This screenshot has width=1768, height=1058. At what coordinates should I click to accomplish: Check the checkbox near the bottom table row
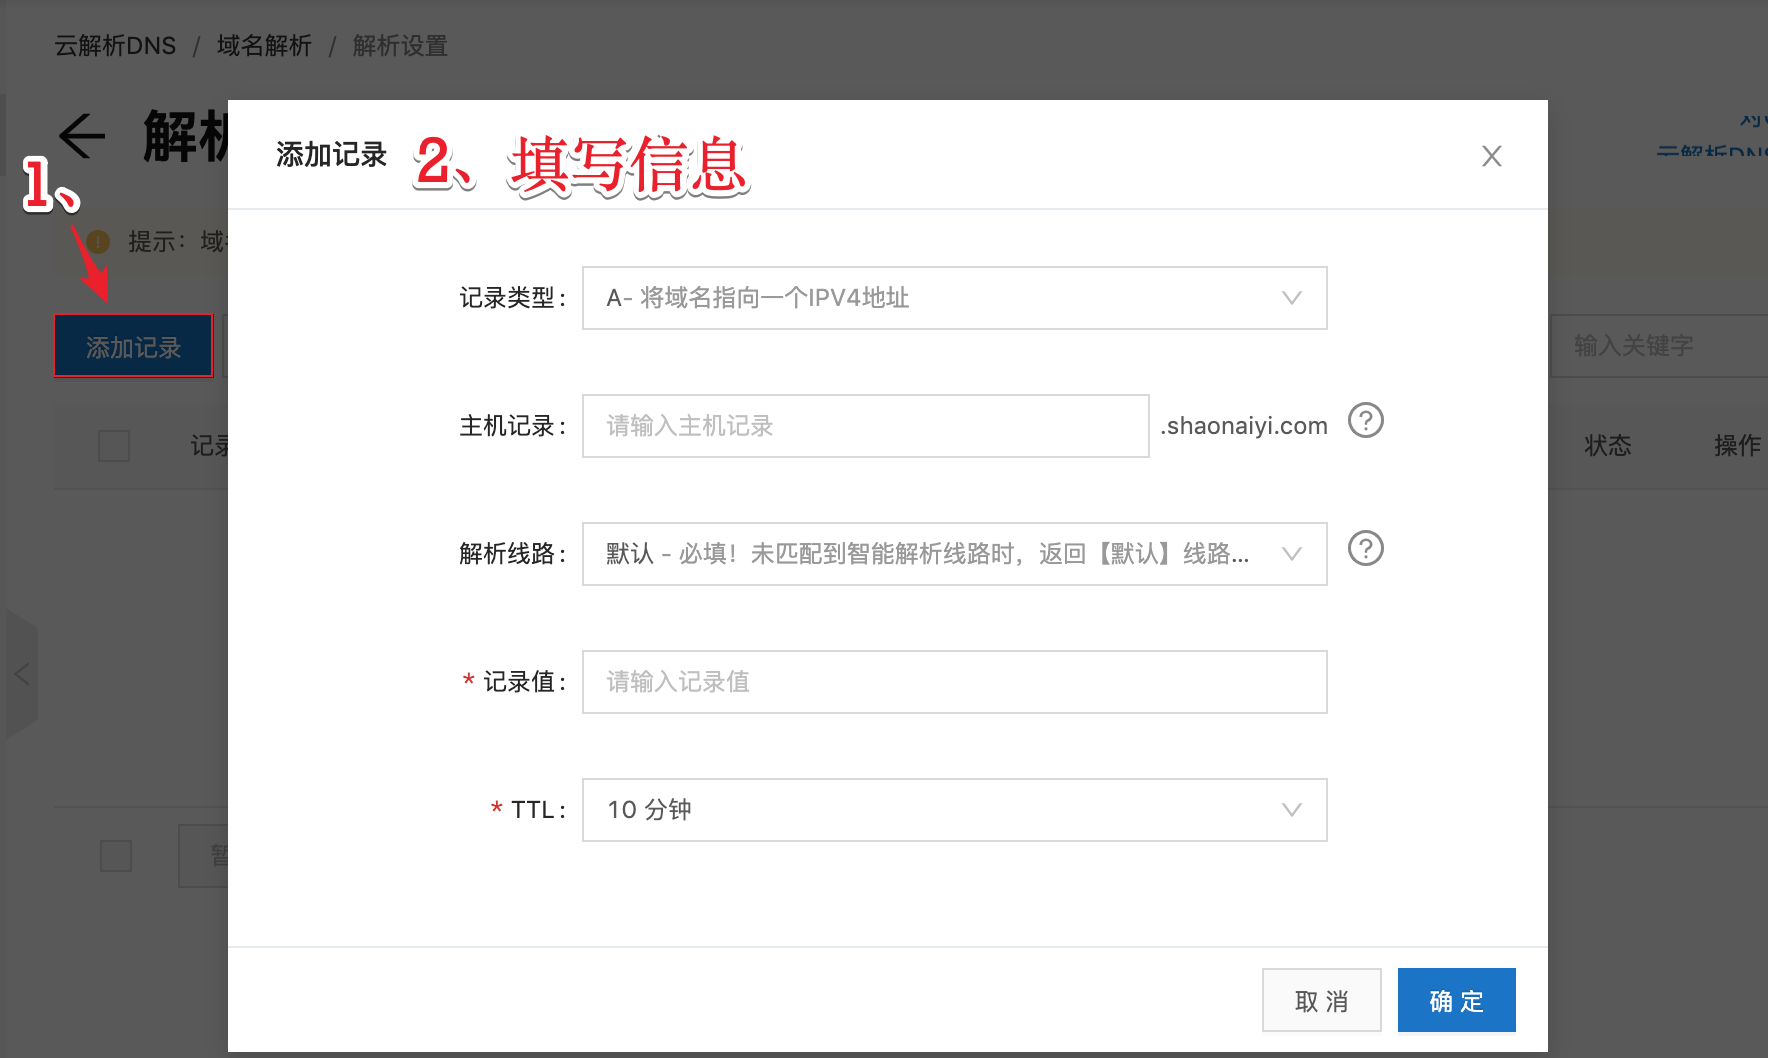tap(116, 855)
